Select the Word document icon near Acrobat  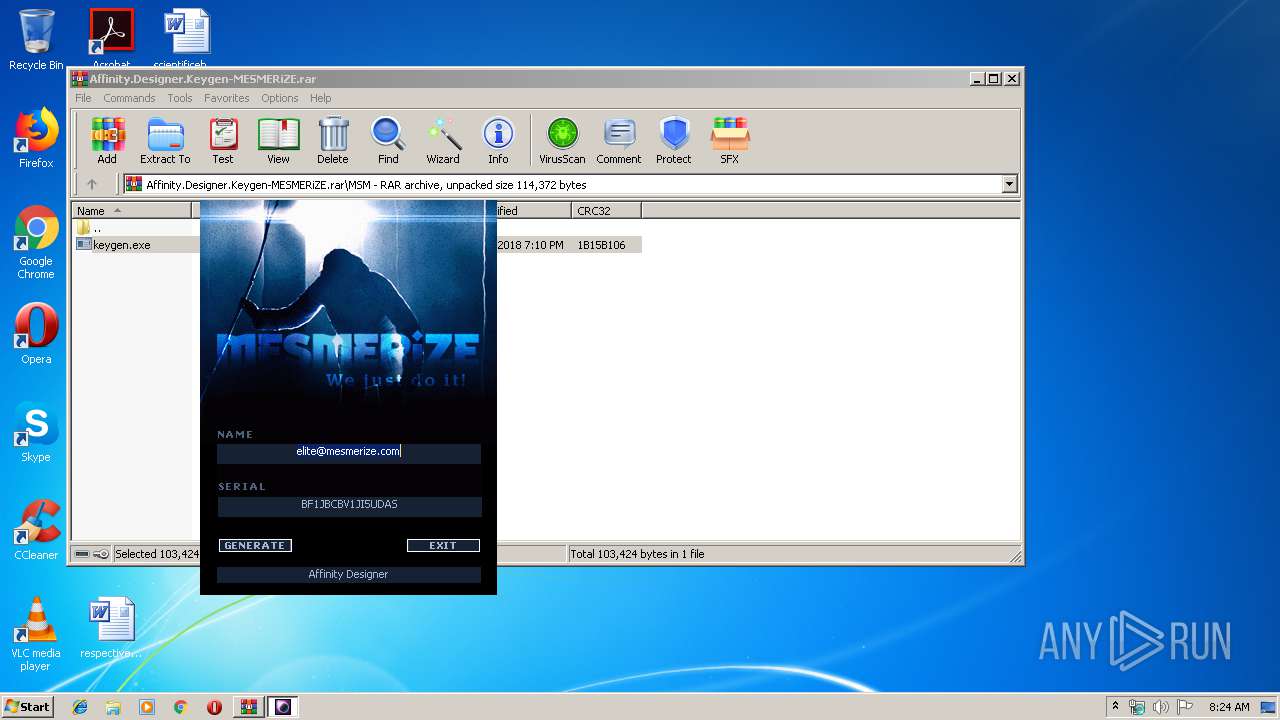click(187, 40)
